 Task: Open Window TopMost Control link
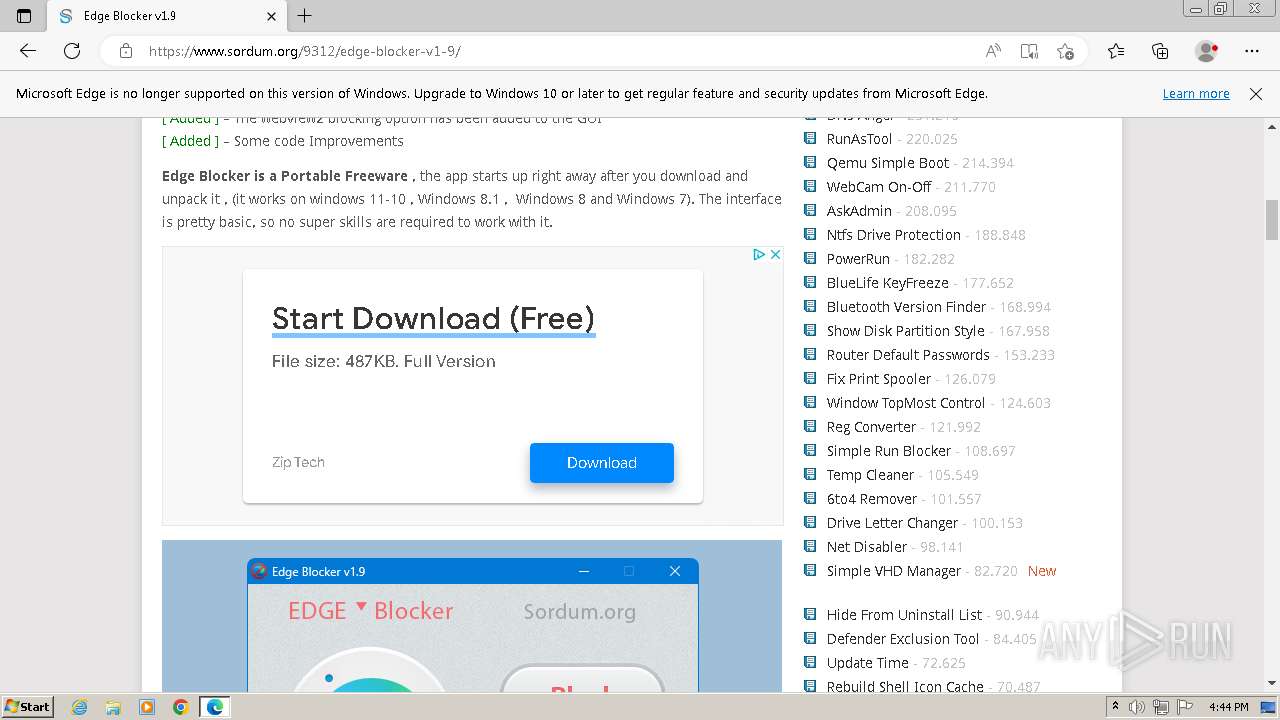[906, 403]
